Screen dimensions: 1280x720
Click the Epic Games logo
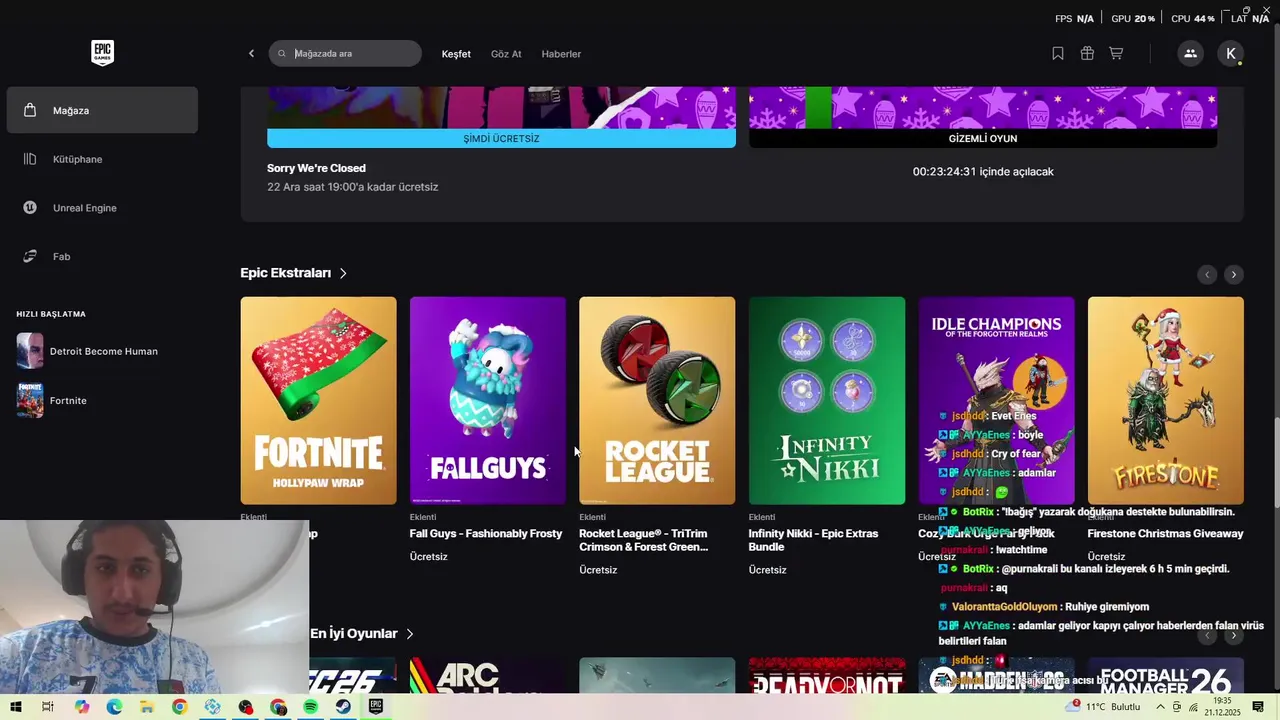[102, 53]
